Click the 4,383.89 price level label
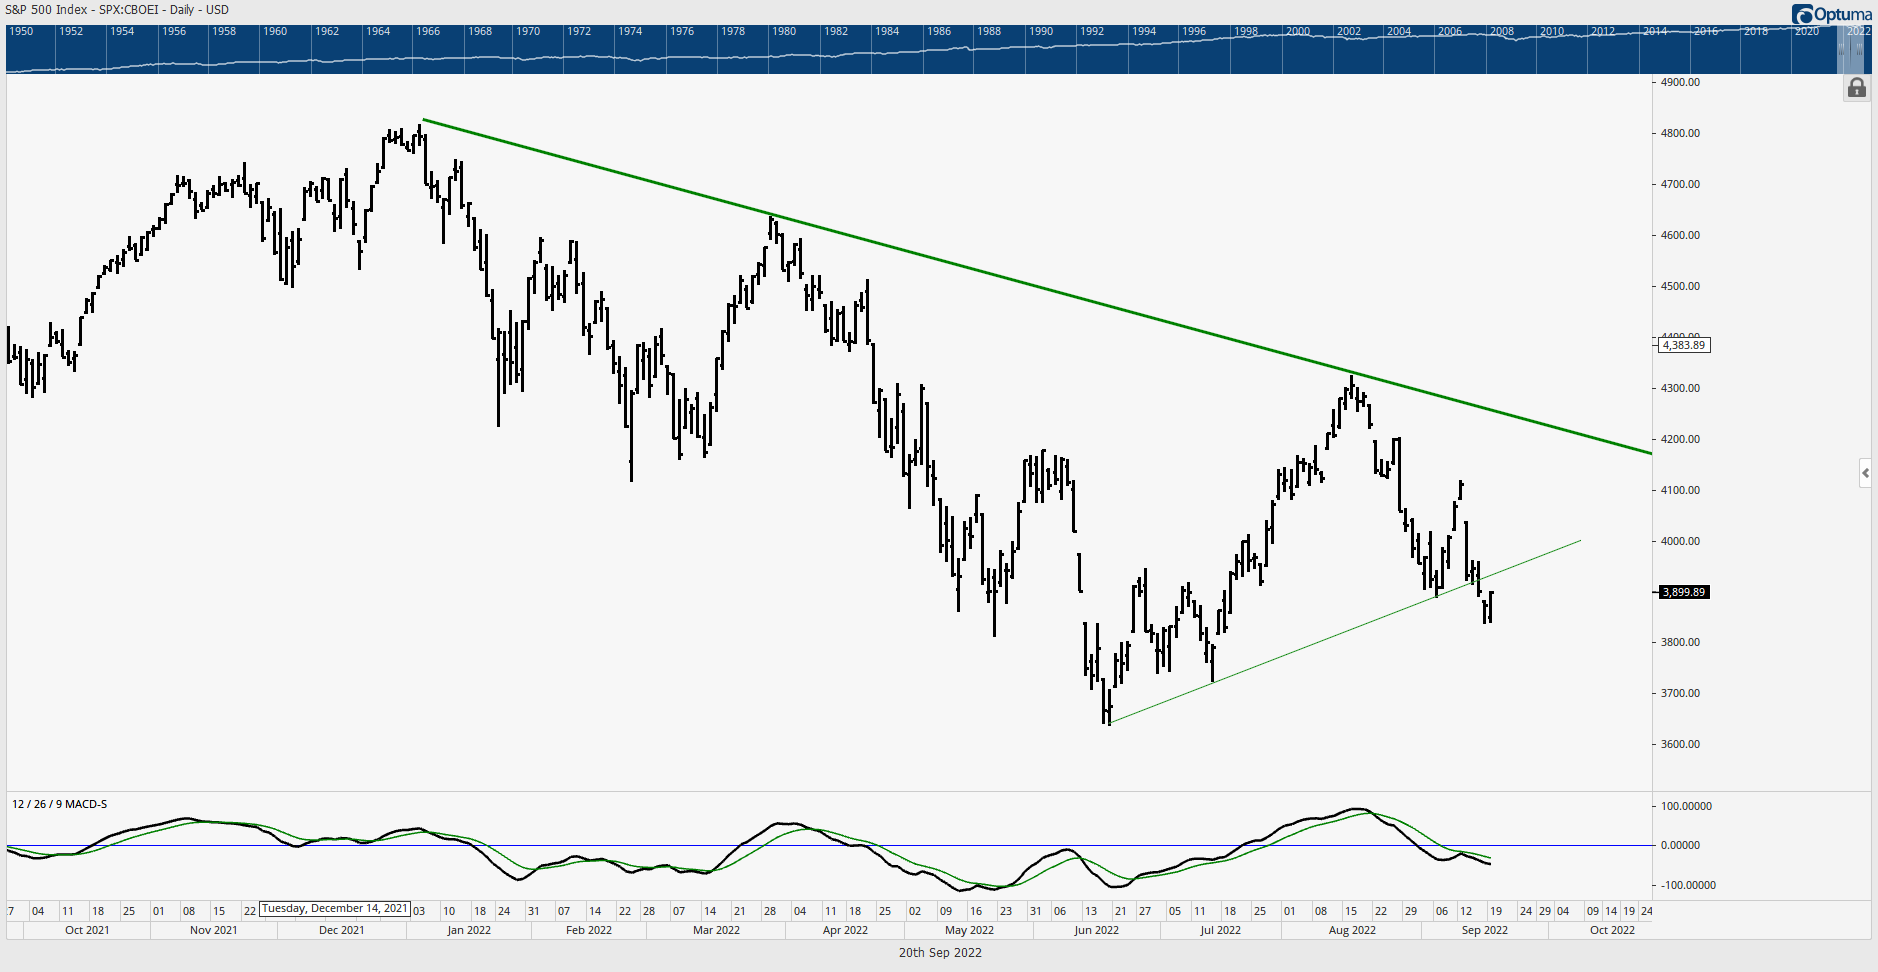 click(x=1682, y=344)
